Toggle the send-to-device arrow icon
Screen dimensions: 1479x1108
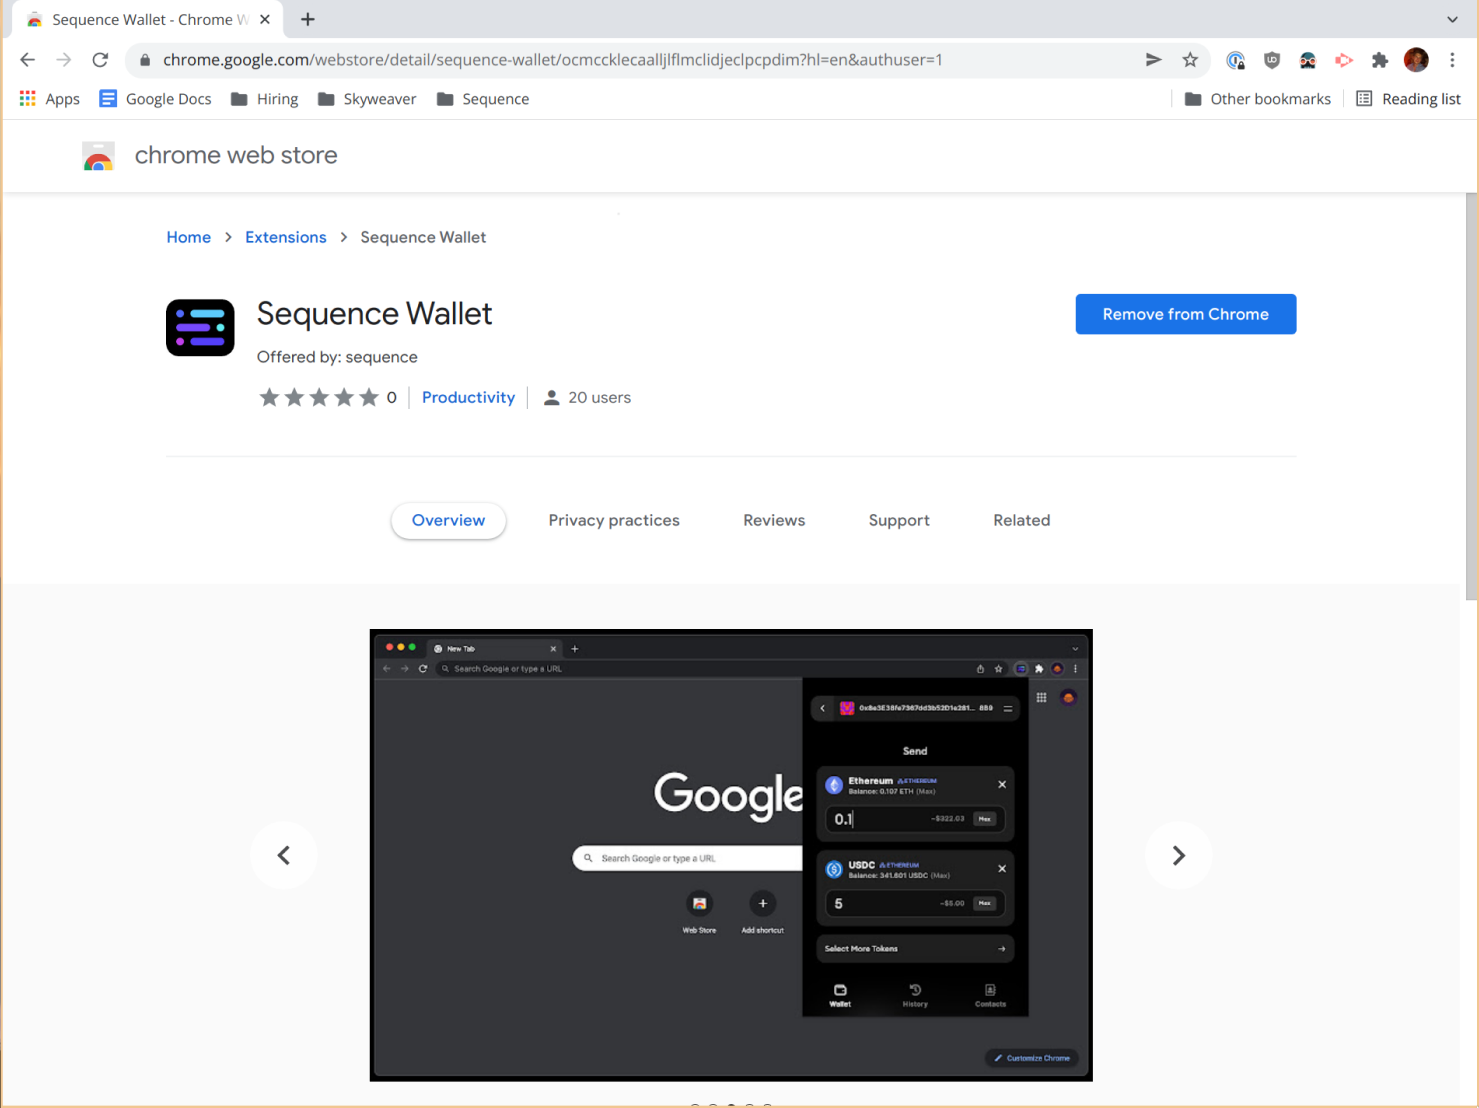click(x=1153, y=60)
